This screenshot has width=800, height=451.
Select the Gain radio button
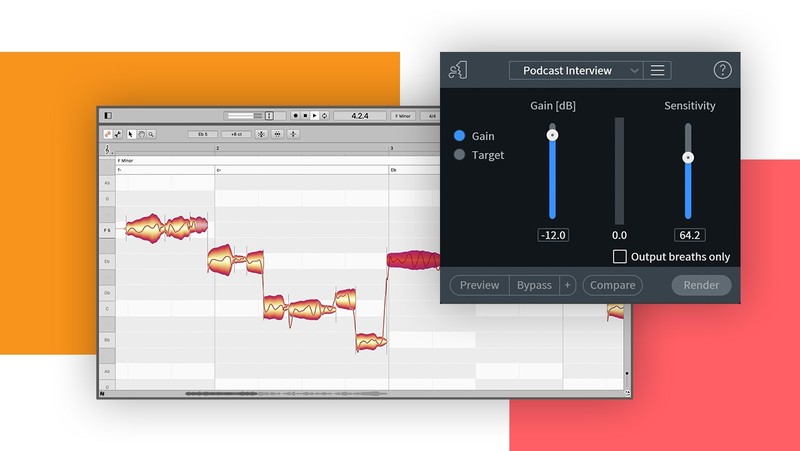[x=459, y=136]
